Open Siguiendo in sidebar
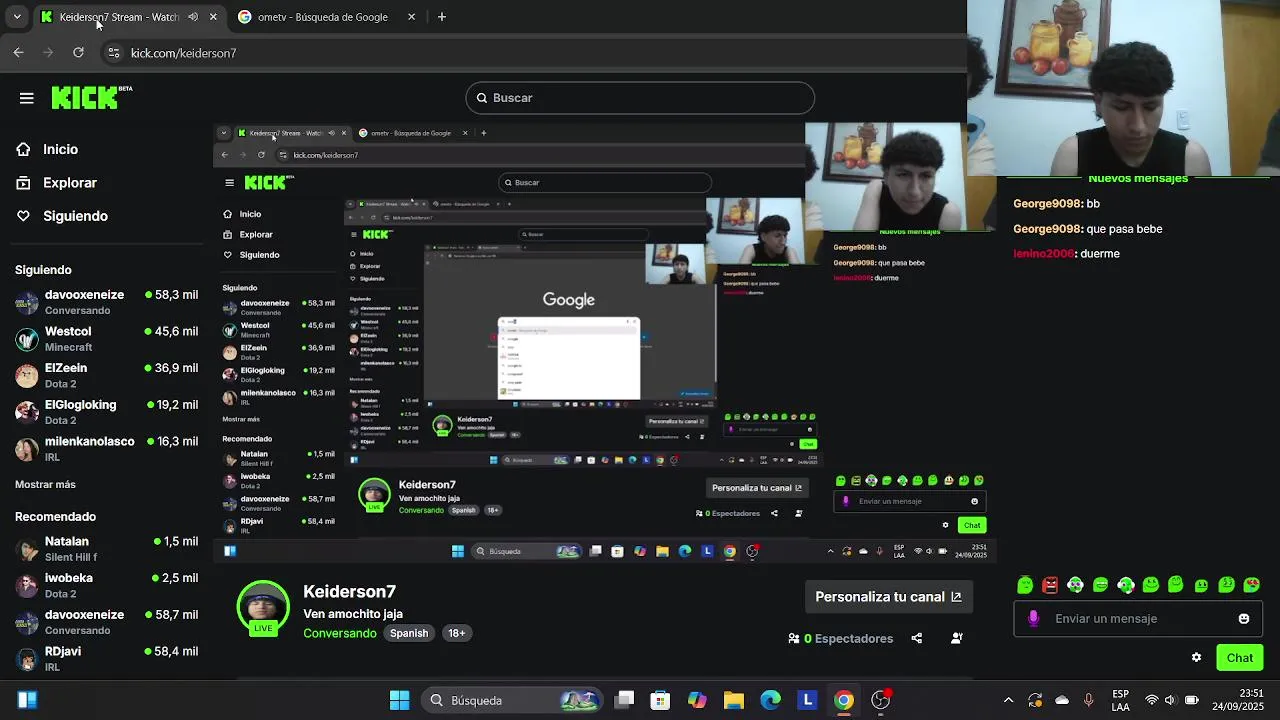 pos(75,216)
